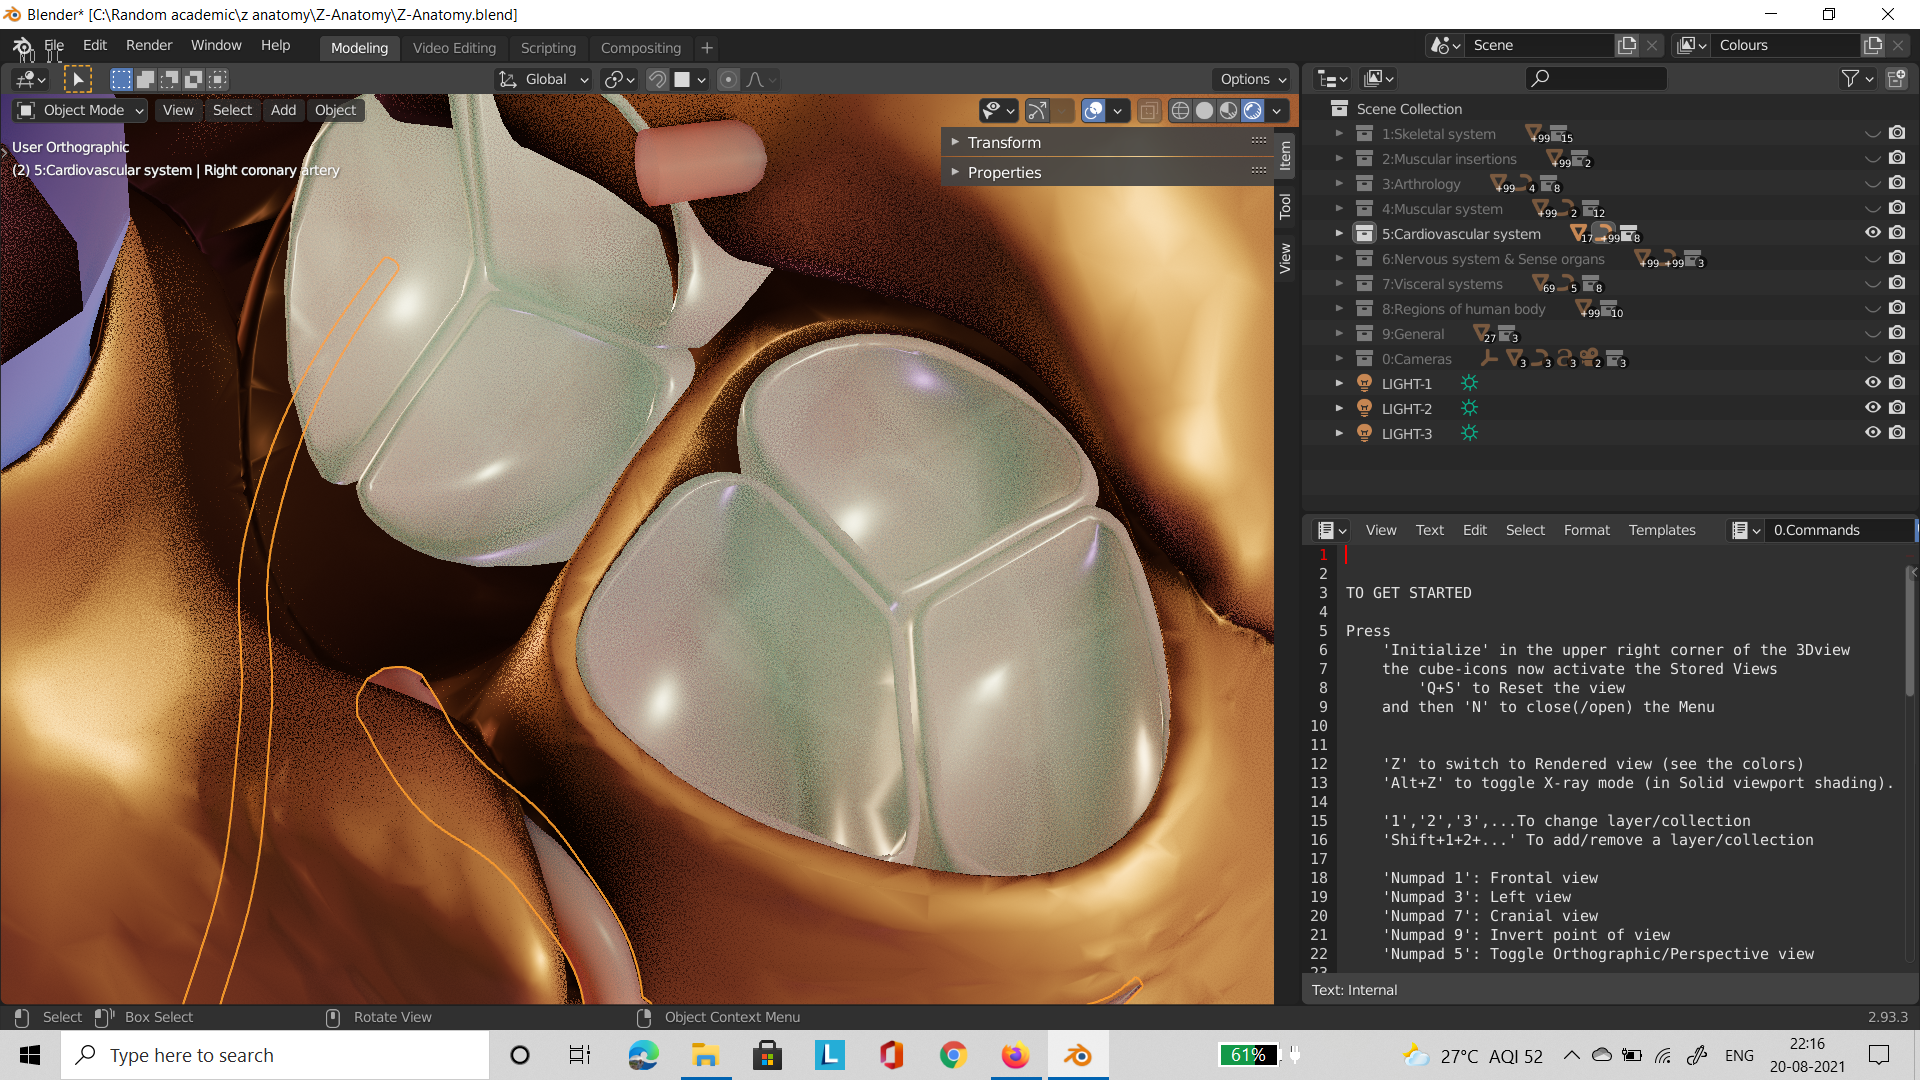
Task: Disable rendering for LIGHT-1 camera icon
Action: 1897,382
